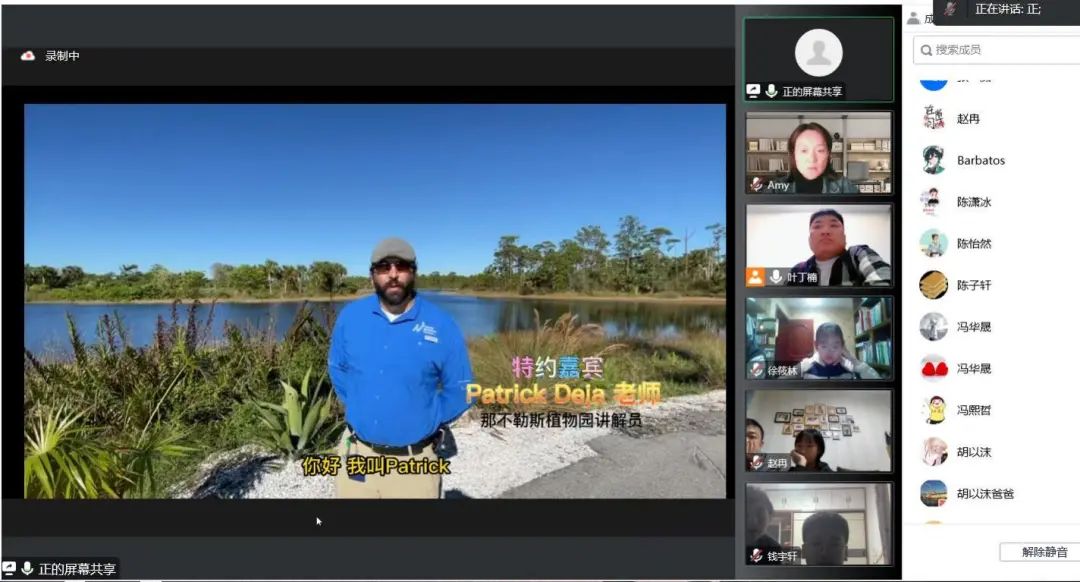The width and height of the screenshot is (1080, 582).
Task: Click the muted mic icon in the 正在讲话 banner
Action: tap(951, 9)
